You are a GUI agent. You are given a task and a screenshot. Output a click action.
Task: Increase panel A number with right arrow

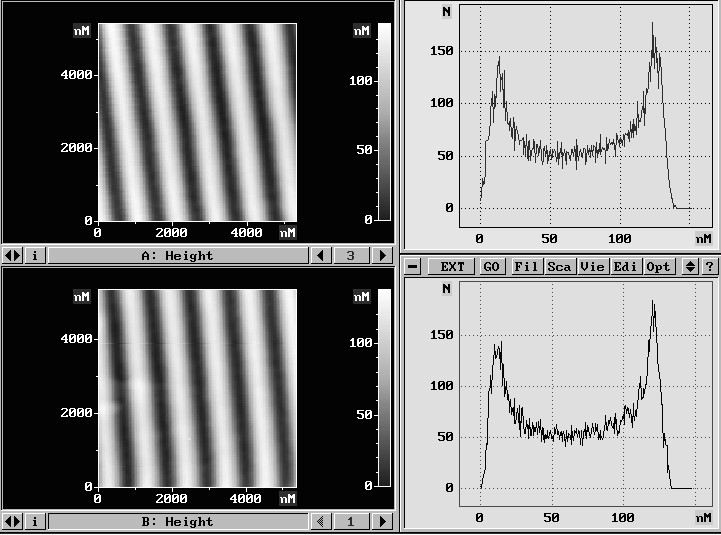pos(381,256)
